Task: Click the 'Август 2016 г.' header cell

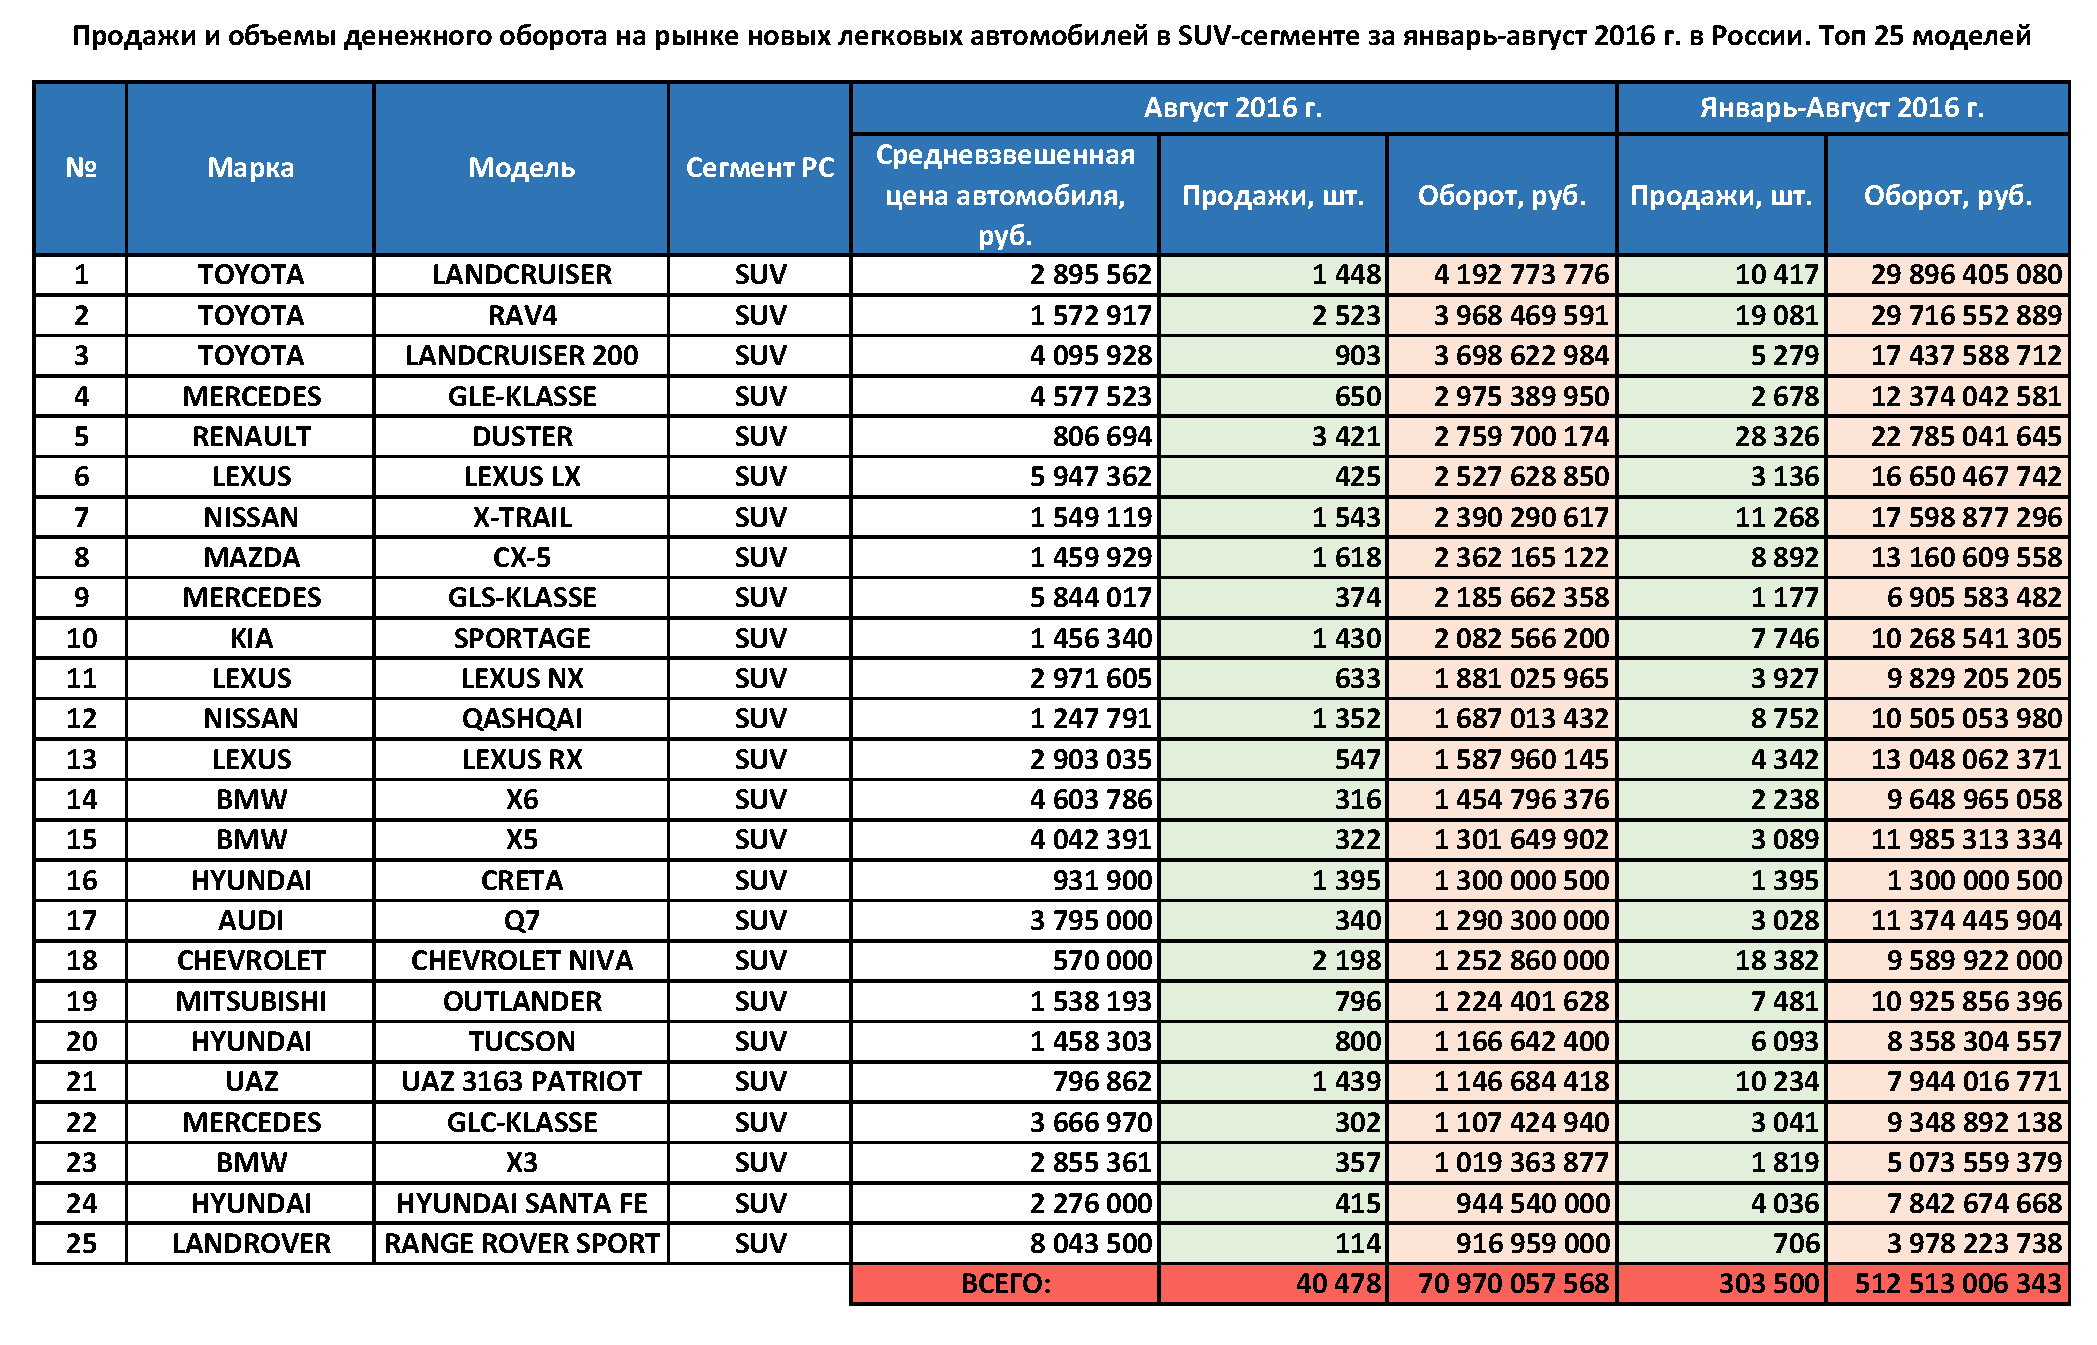Action: [x=1233, y=108]
